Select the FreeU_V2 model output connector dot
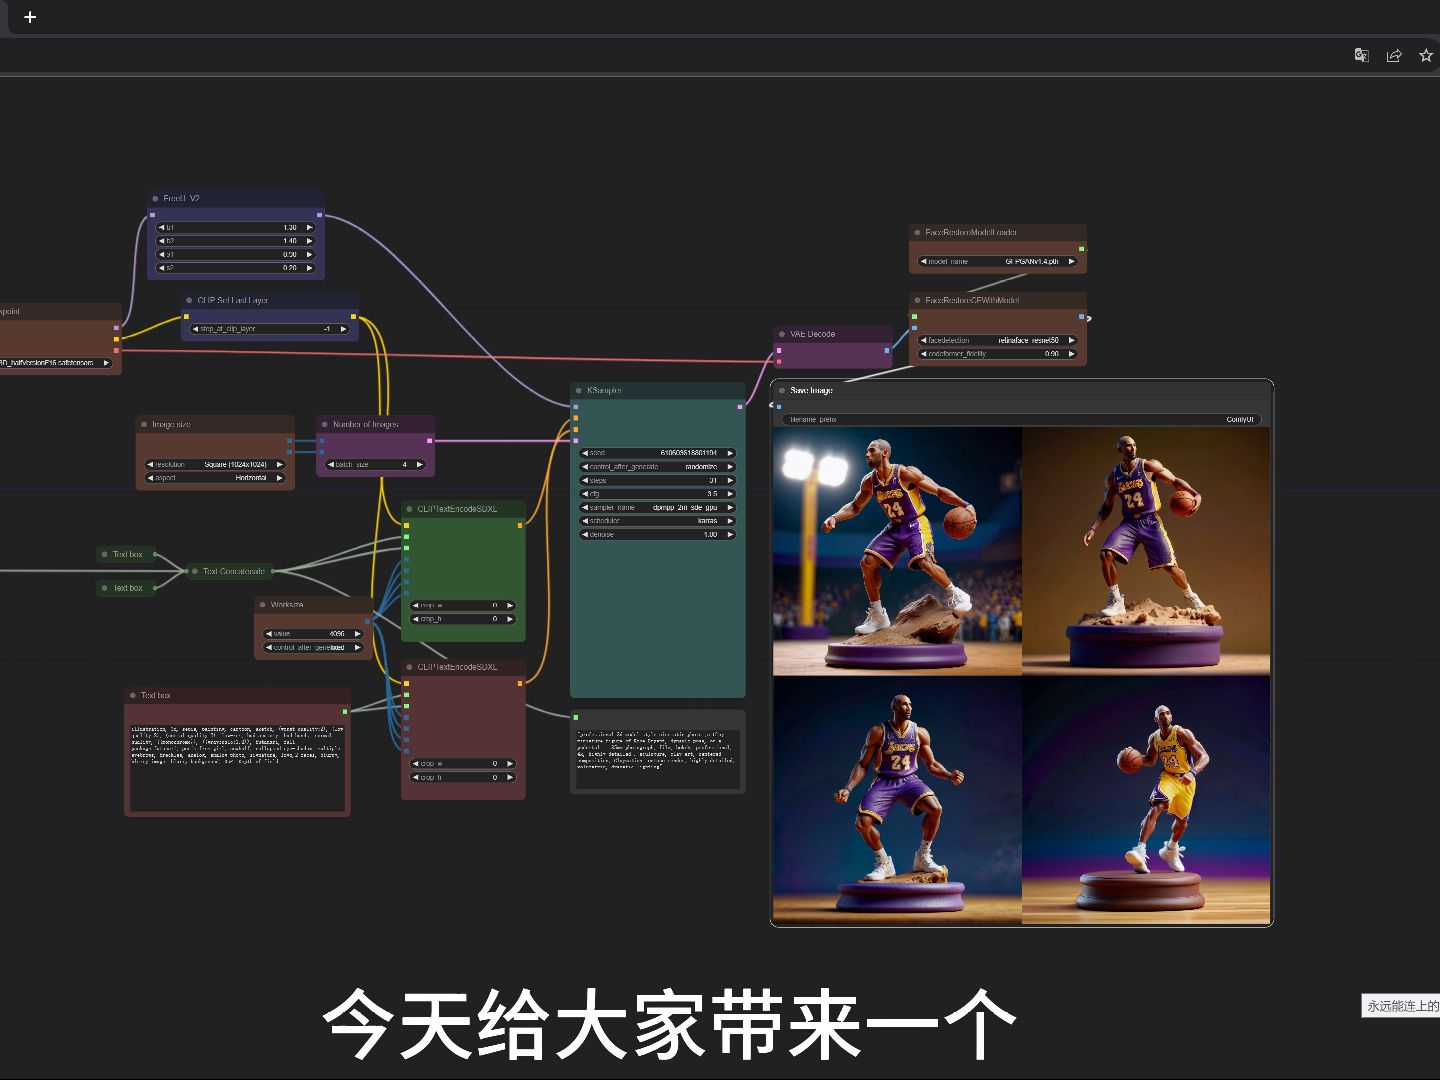Image resolution: width=1440 pixels, height=1080 pixels. 319,214
